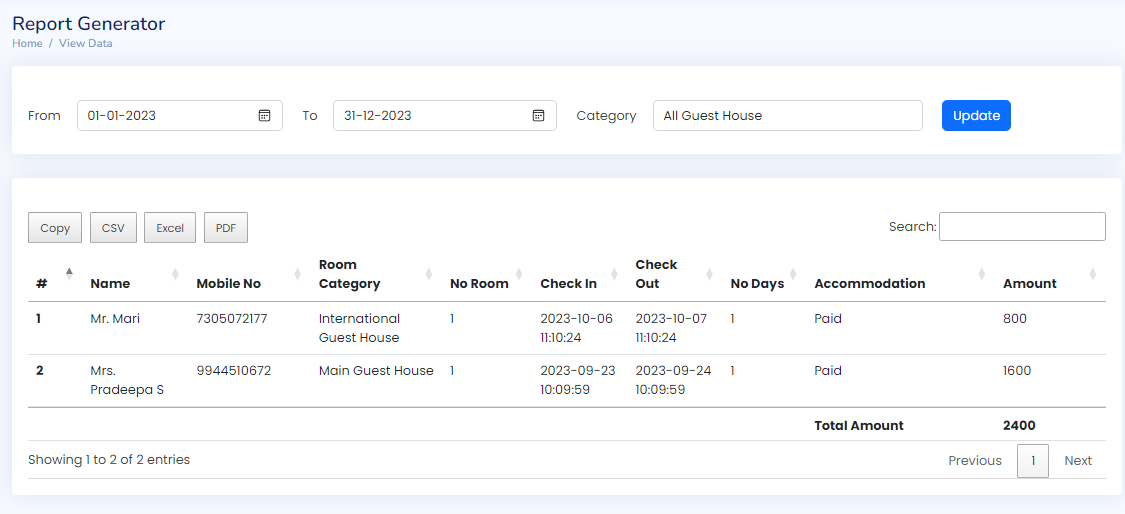Download report as PDF
Viewport: 1125px width, 514px height.
226,228
